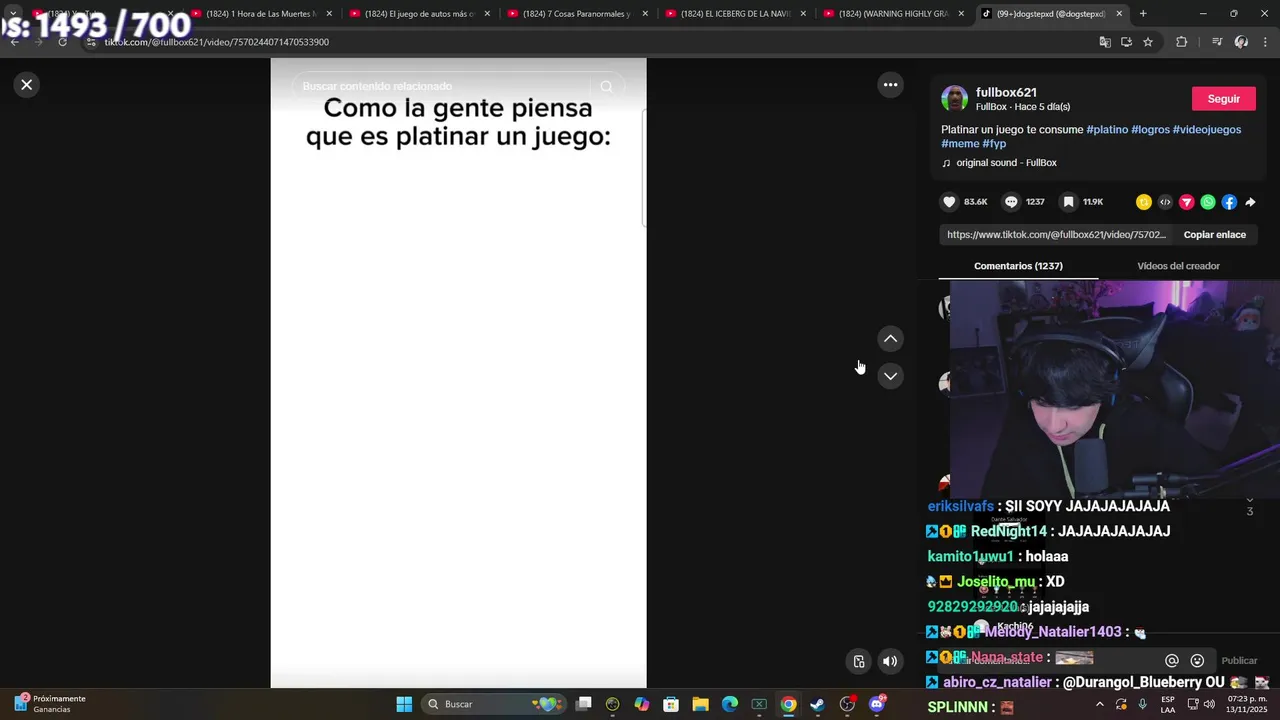
Task: Click the taskbar Buscar search box
Action: (494, 704)
